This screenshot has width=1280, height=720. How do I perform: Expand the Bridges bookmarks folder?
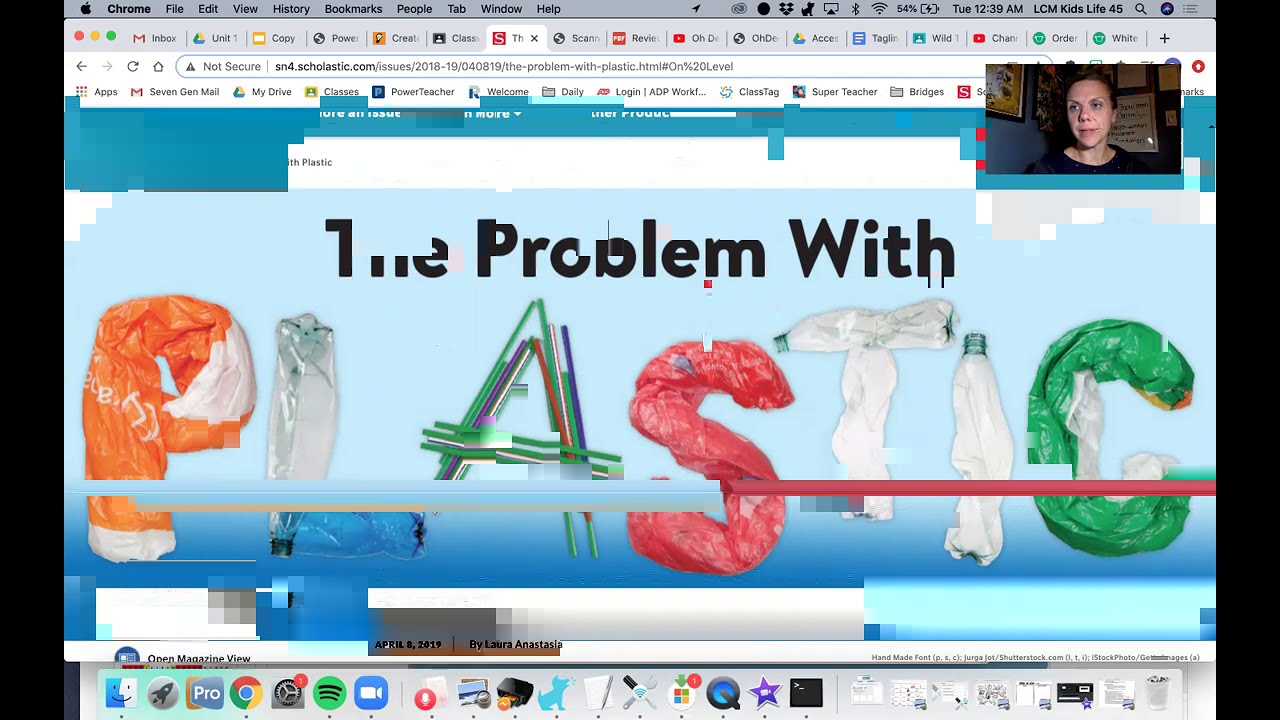[x=917, y=92]
